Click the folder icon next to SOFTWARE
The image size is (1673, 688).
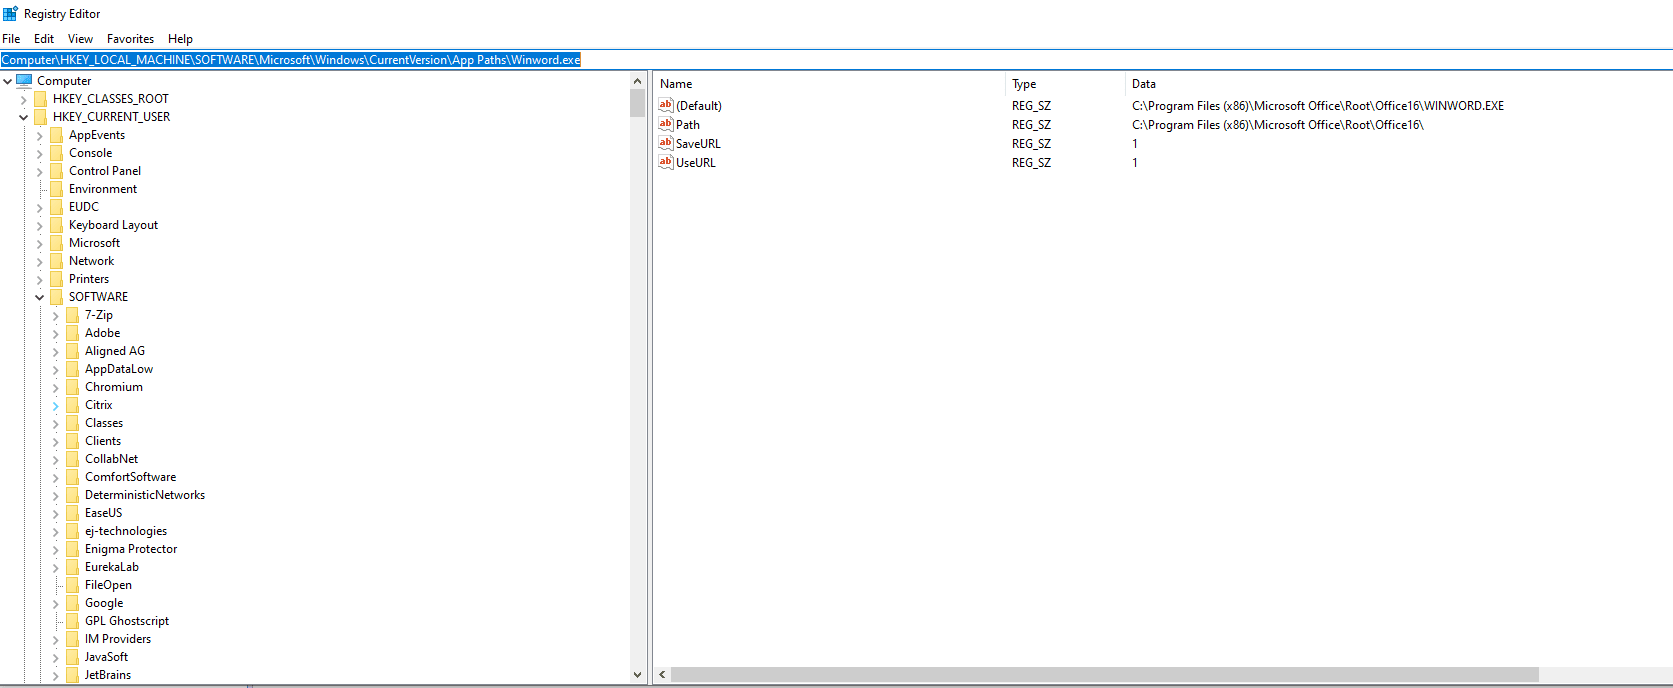(x=56, y=297)
